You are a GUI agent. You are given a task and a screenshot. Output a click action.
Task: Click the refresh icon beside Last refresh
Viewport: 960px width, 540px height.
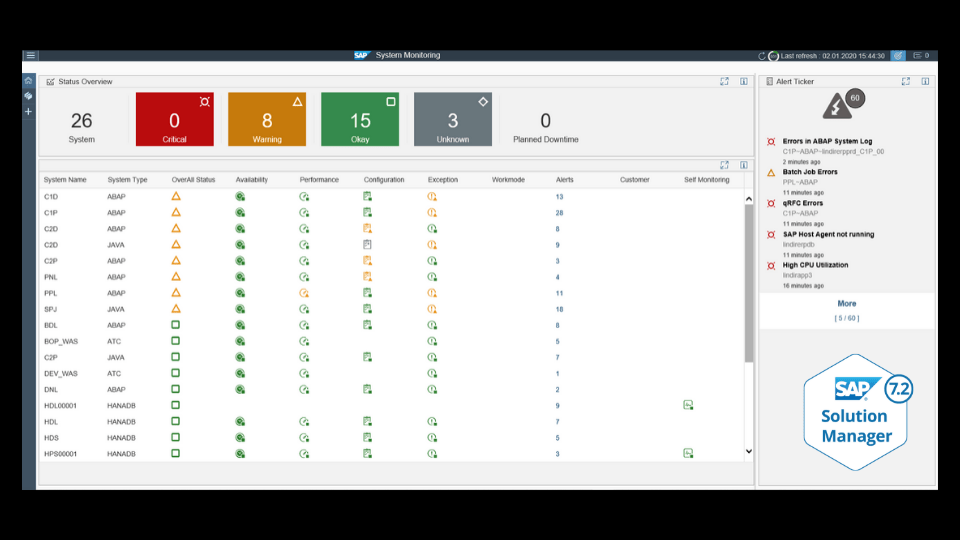tap(762, 56)
